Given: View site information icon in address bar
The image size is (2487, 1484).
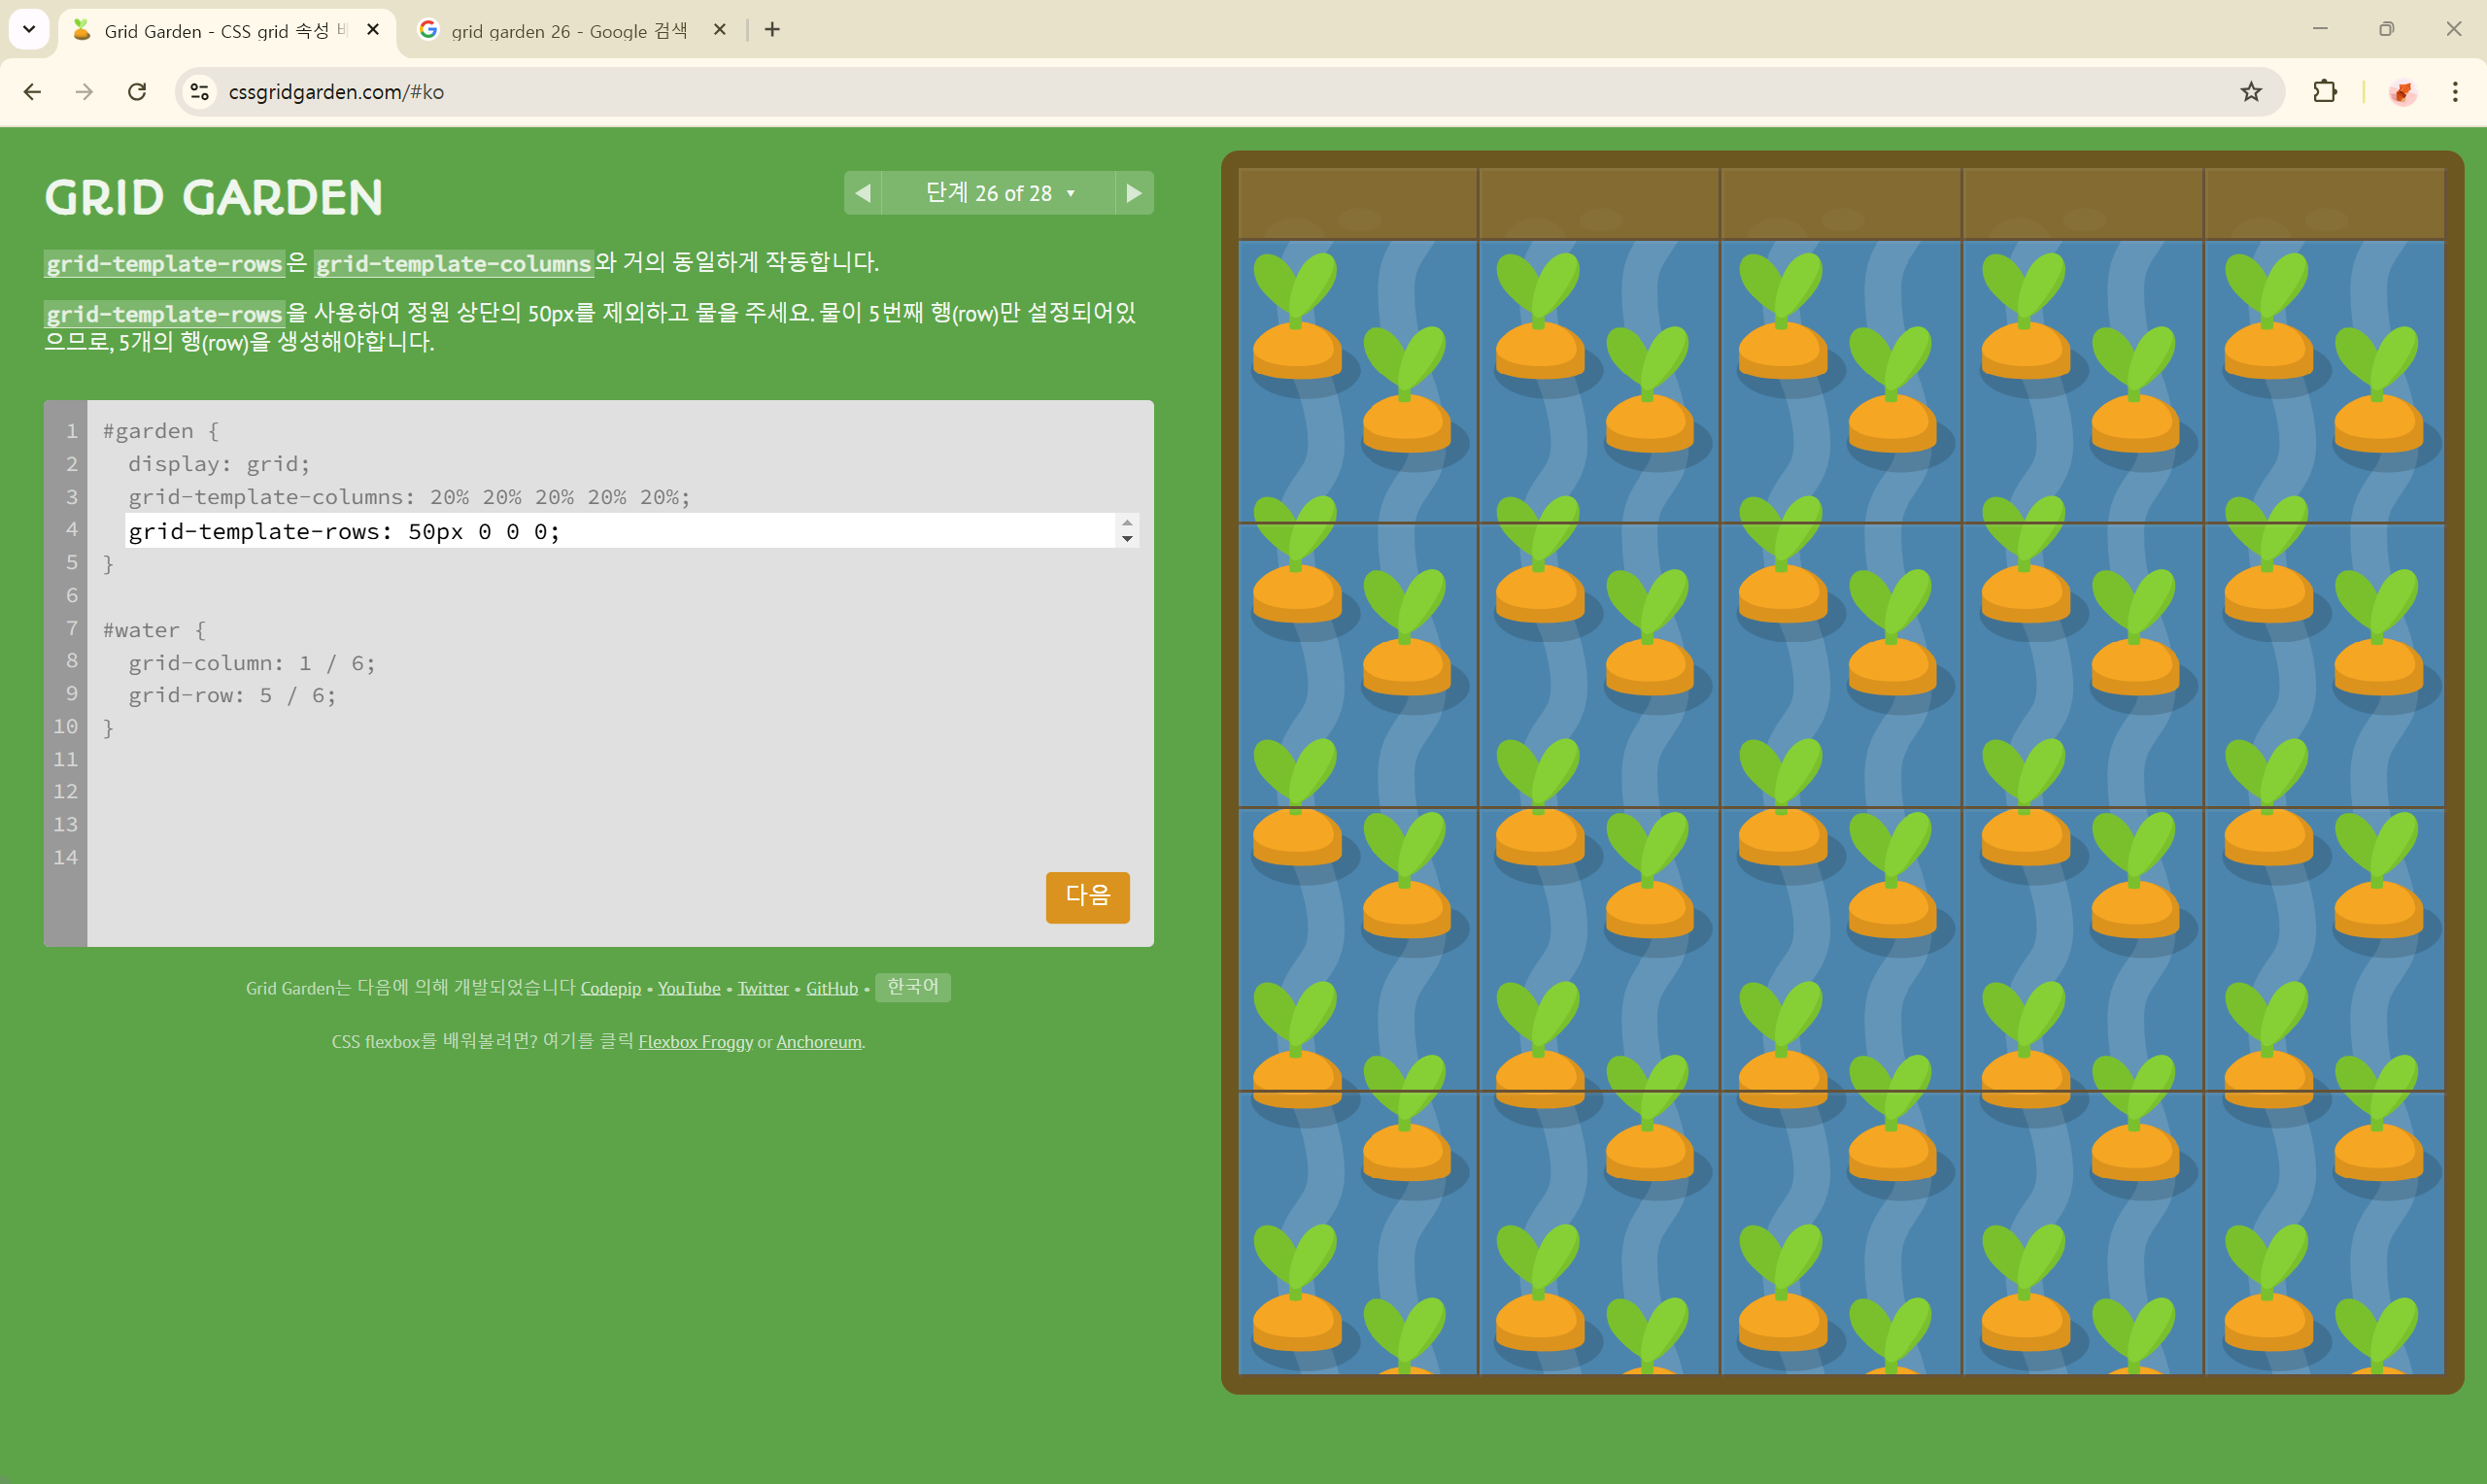Looking at the screenshot, I should [200, 92].
